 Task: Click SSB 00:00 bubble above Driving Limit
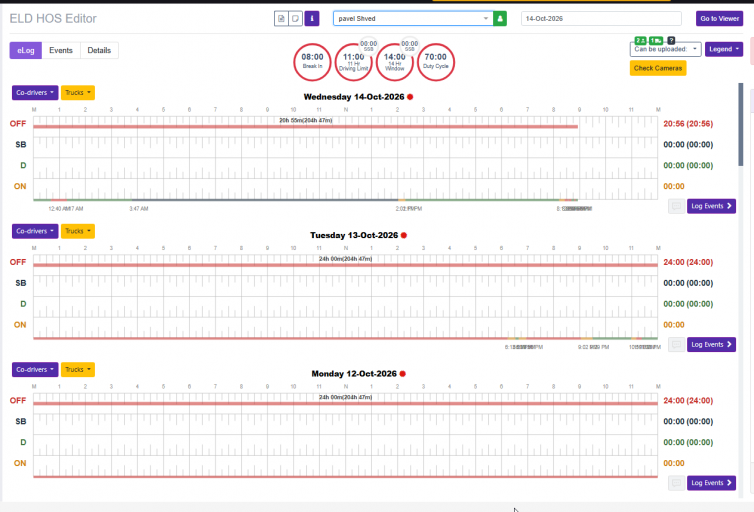[369, 46]
